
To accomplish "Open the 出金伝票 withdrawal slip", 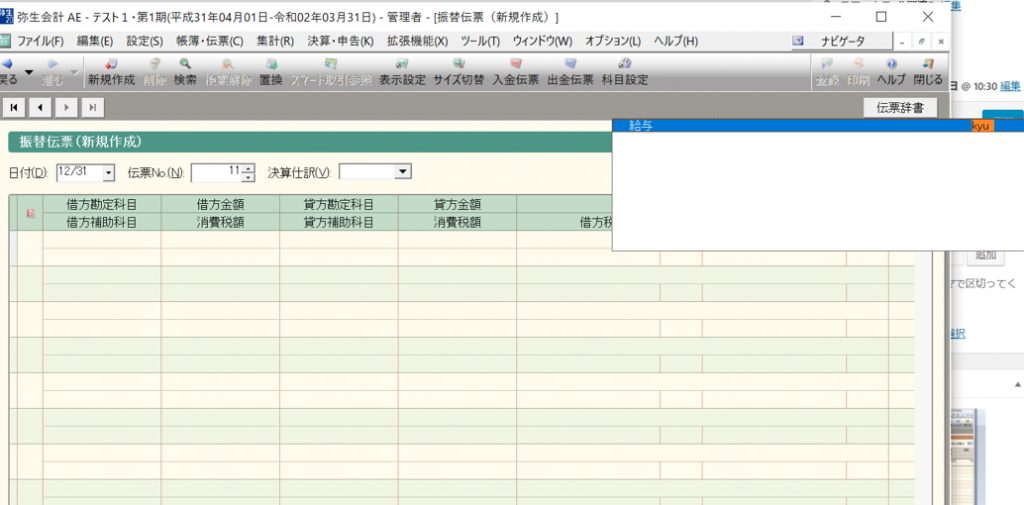I will (570, 72).
